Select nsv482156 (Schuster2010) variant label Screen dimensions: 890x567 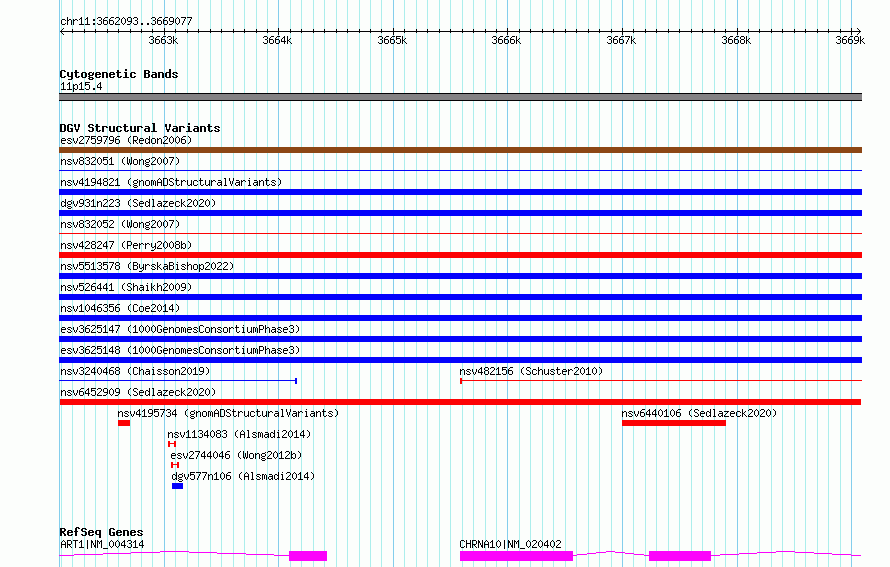coord(531,371)
